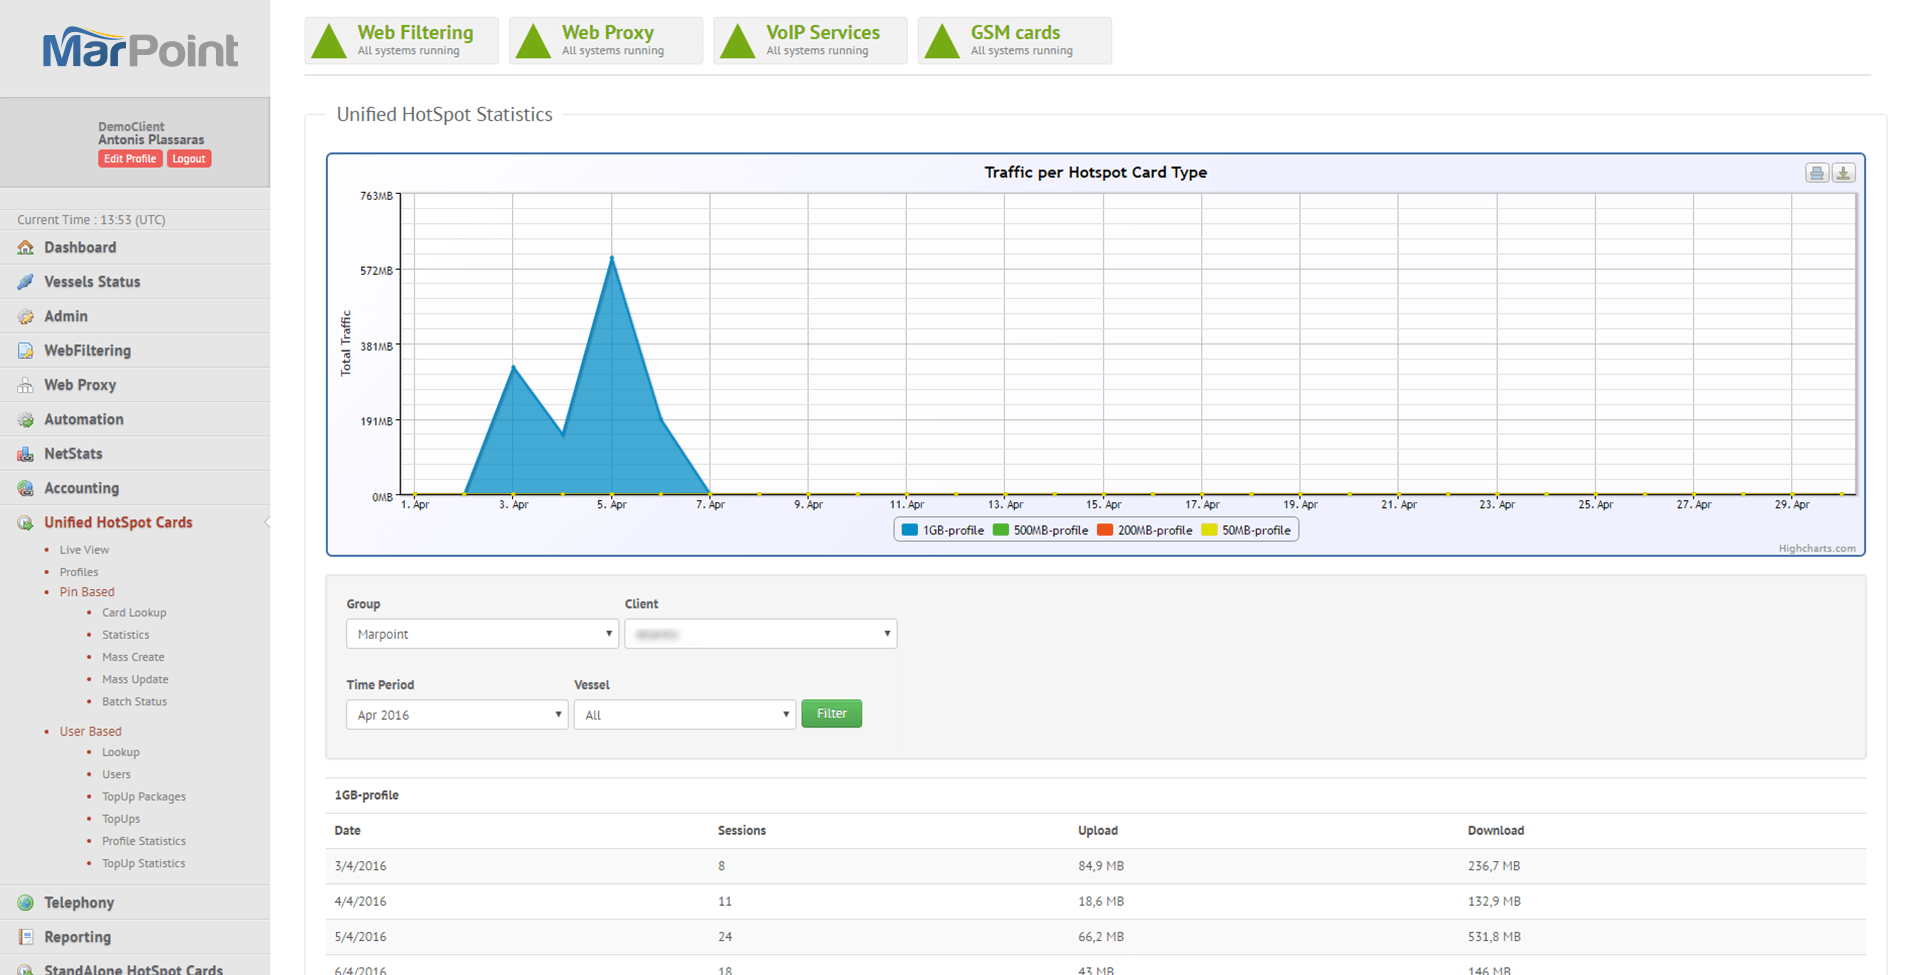Click GSM cards status triangle icon
The height and width of the screenshot is (975, 1905).
tap(942, 41)
